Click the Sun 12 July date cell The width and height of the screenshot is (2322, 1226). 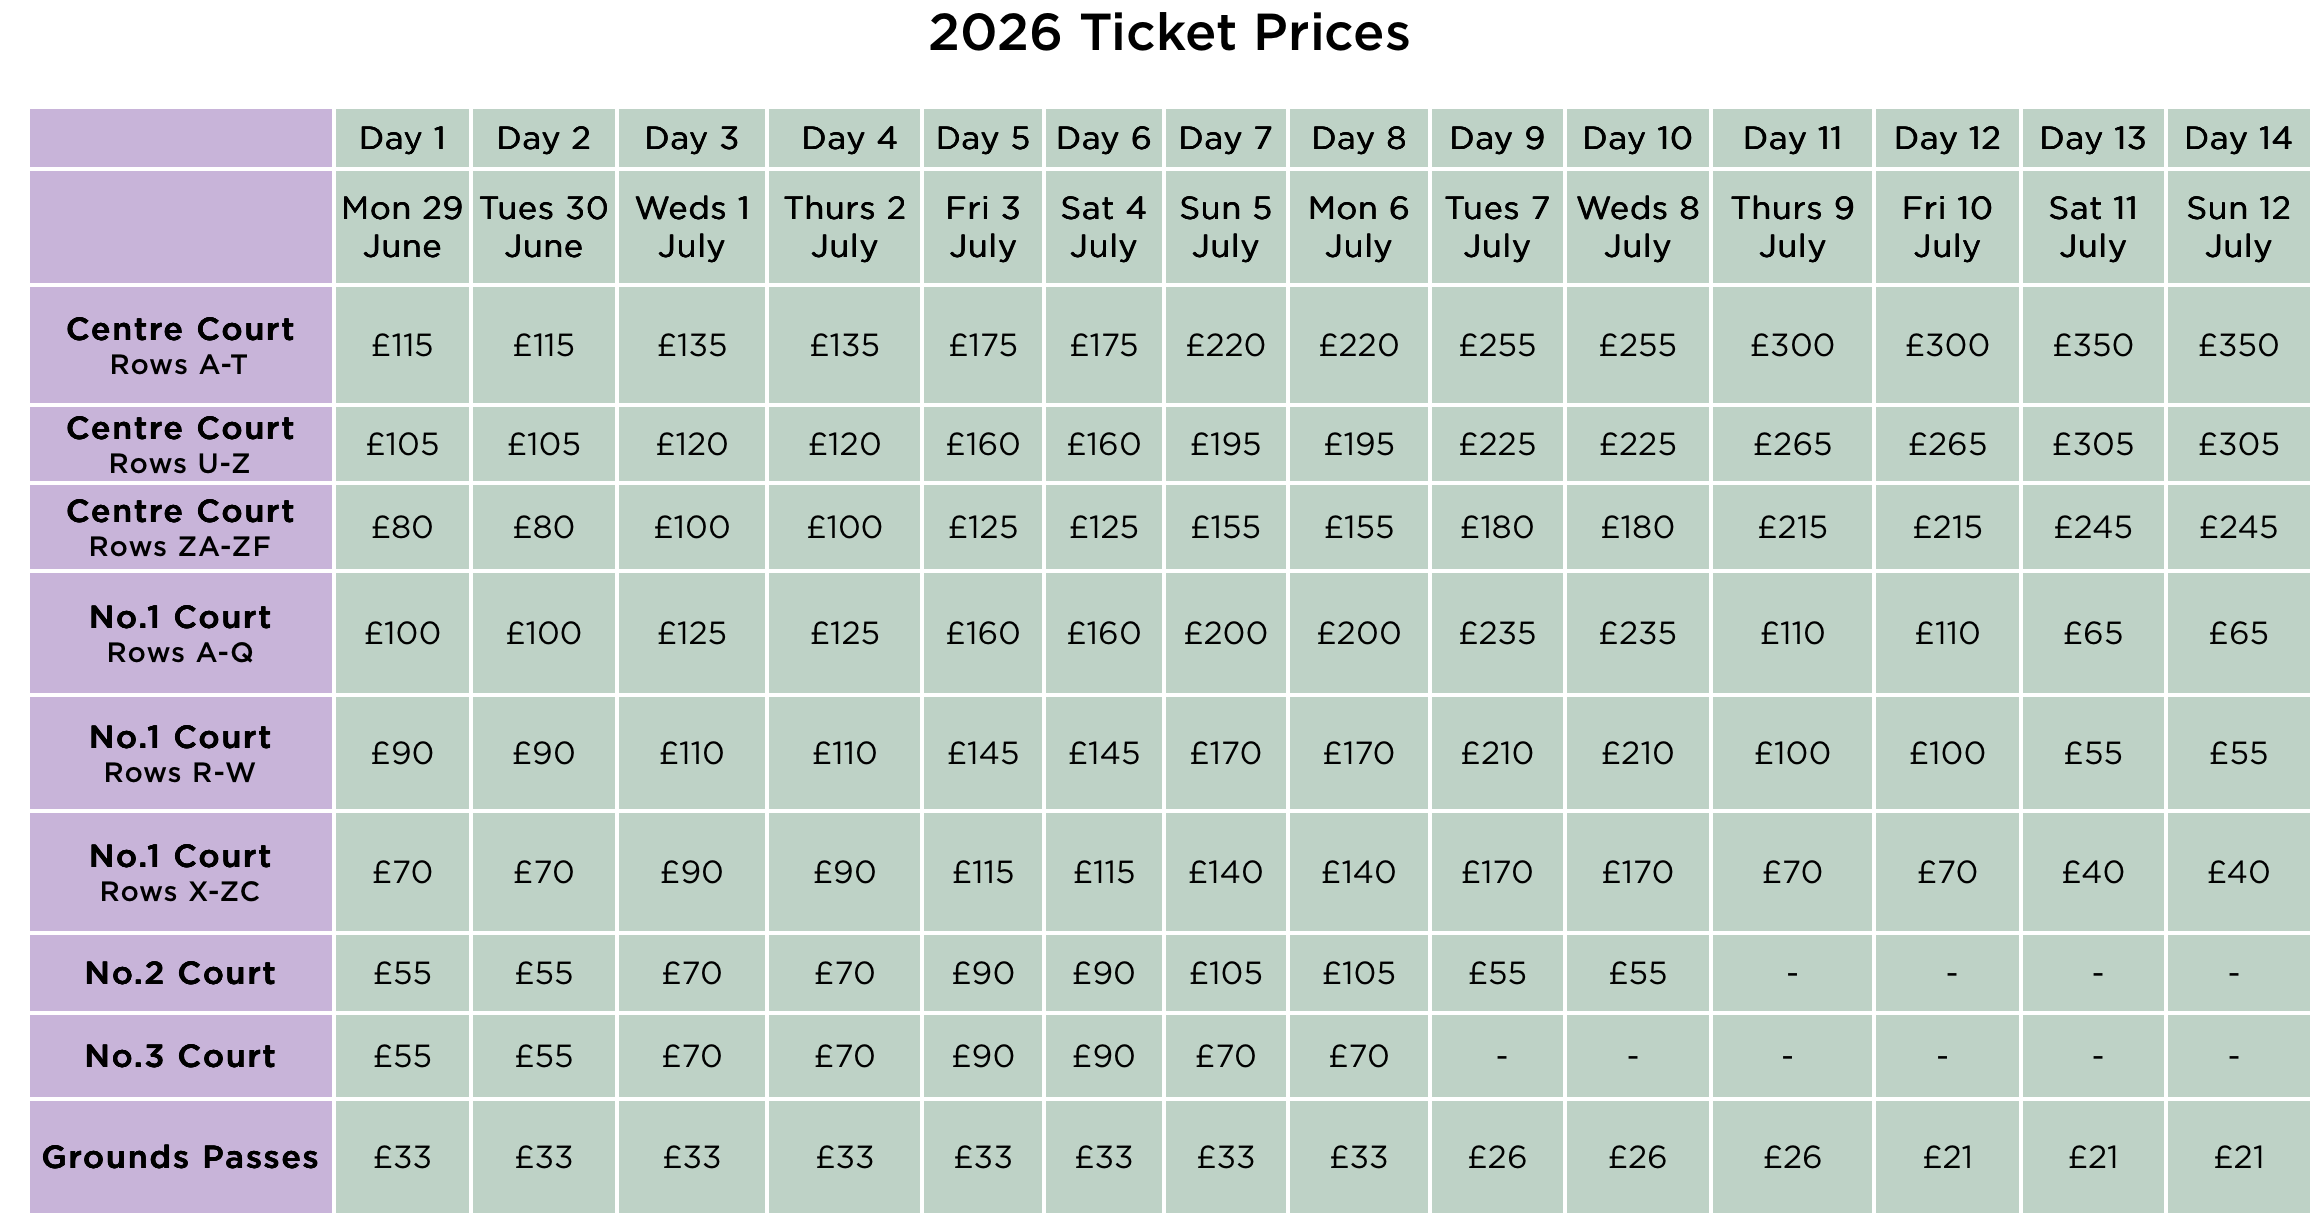(2238, 227)
